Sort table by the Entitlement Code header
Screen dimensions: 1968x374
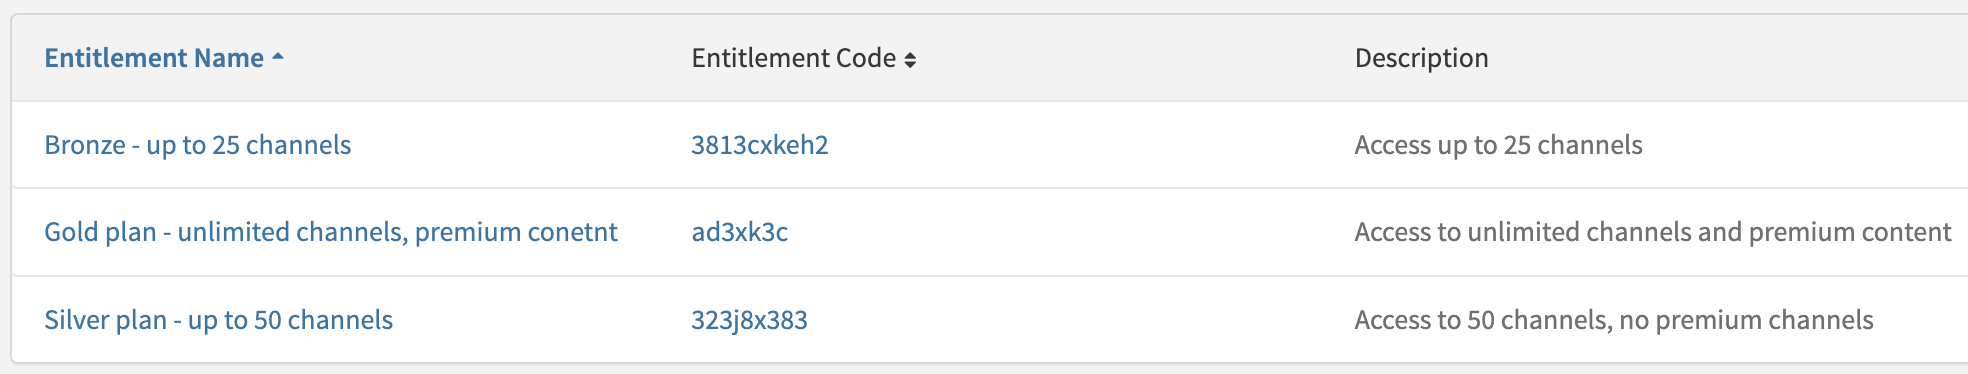[x=794, y=58]
